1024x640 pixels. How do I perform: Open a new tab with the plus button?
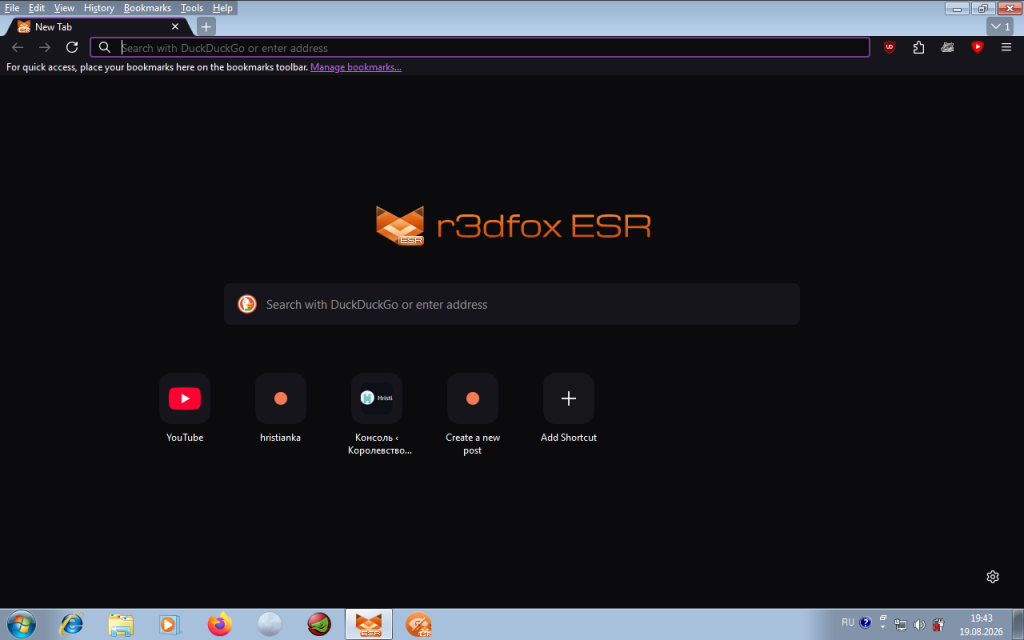pyautogui.click(x=206, y=27)
